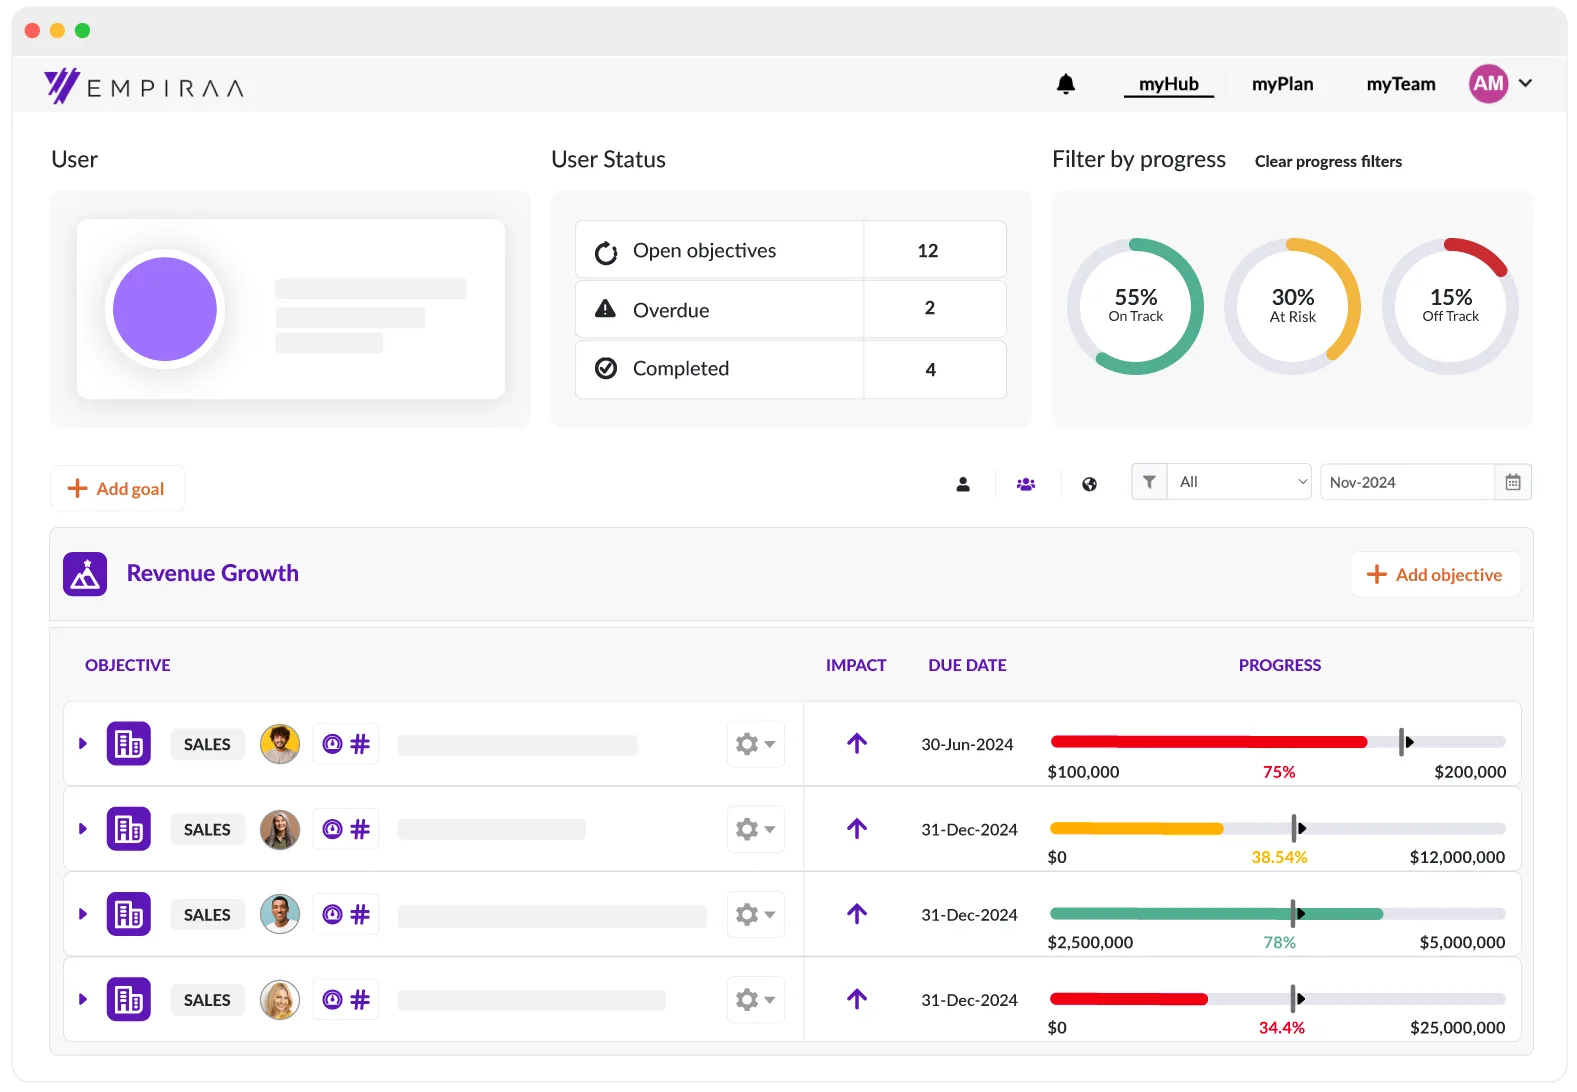Screen dimensions: 1577x1092
Task: Click the Revenue Growth mountain goal icon
Action: pyautogui.click(x=85, y=574)
